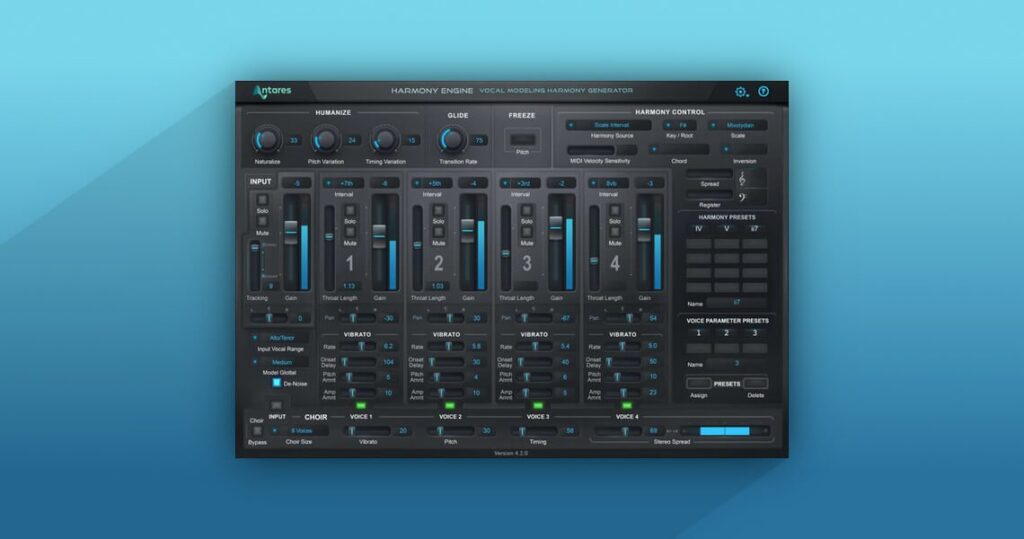Select harmony preset V

click(726, 229)
